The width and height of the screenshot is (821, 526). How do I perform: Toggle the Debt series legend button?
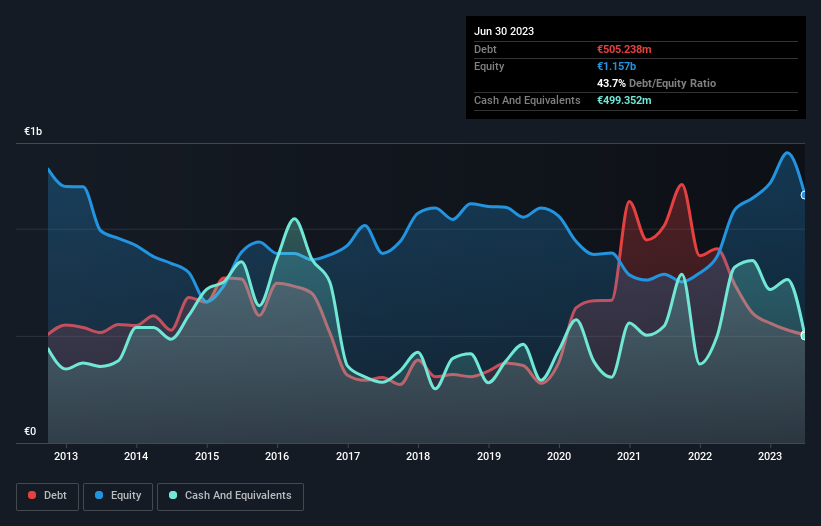pyautogui.click(x=48, y=496)
